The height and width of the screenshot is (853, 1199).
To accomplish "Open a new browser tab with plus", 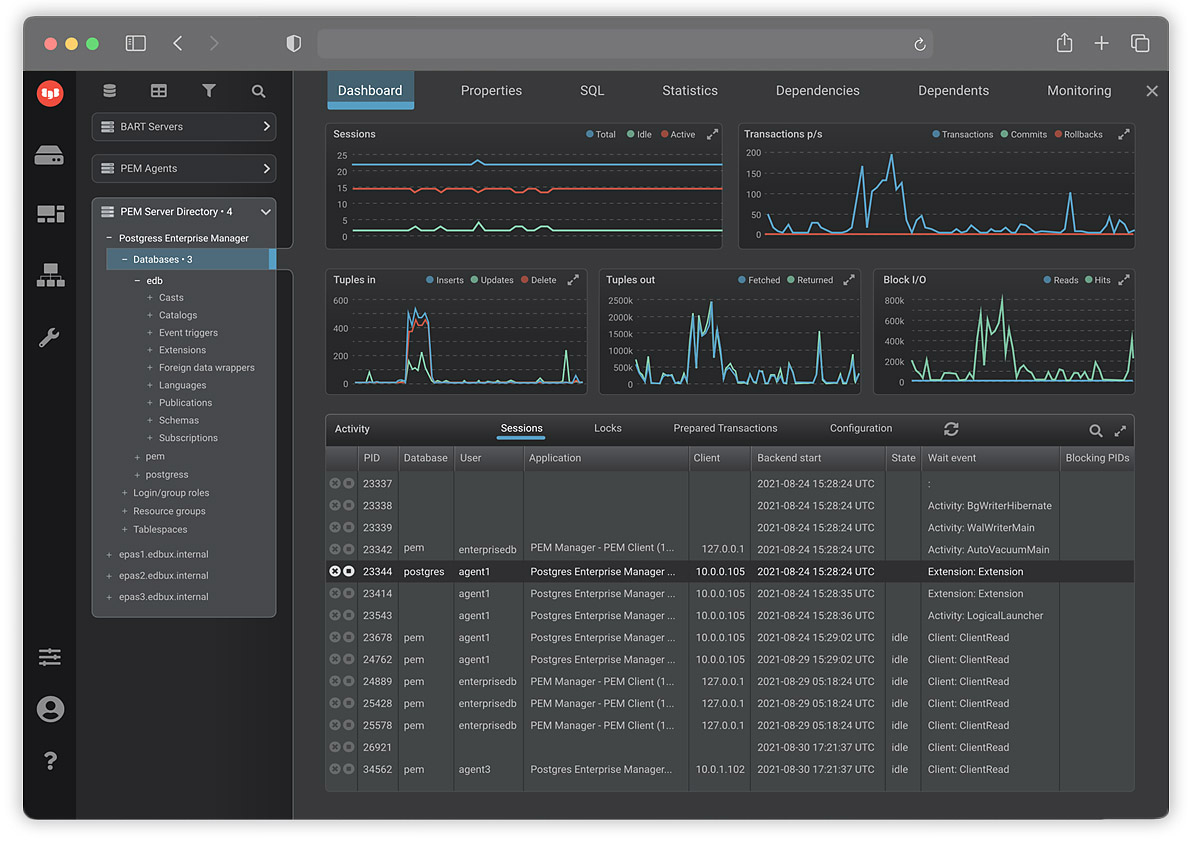I will pyautogui.click(x=1102, y=44).
